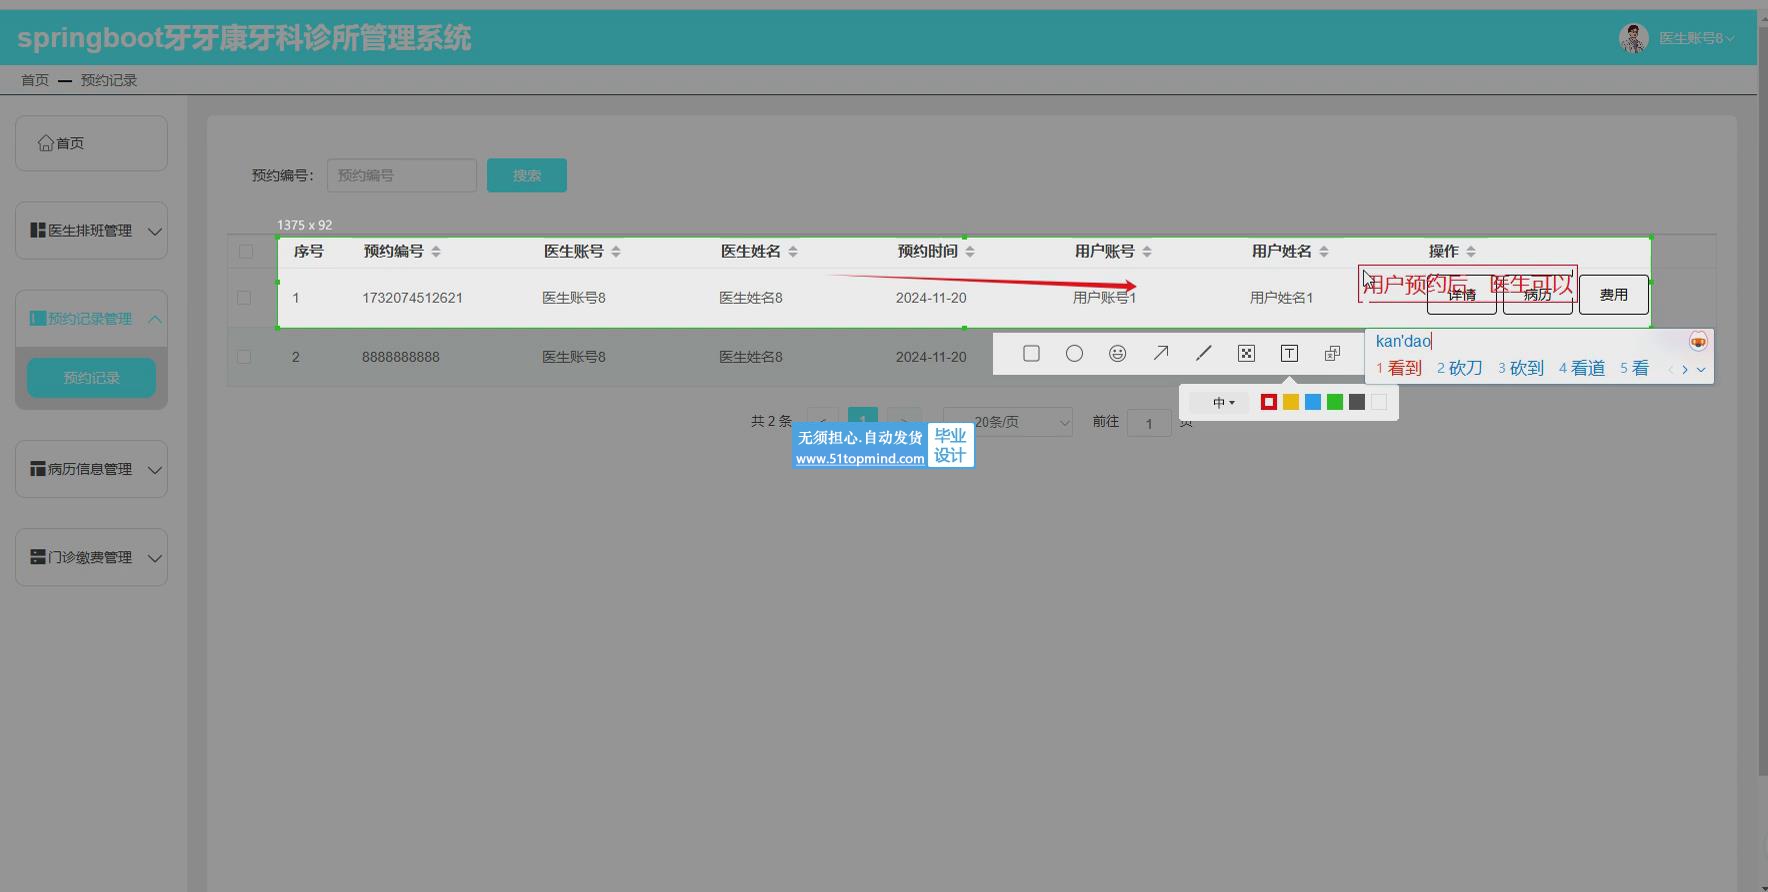The image size is (1768, 892).
Task: Click the 费用 button in row 1
Action: pos(1613,295)
